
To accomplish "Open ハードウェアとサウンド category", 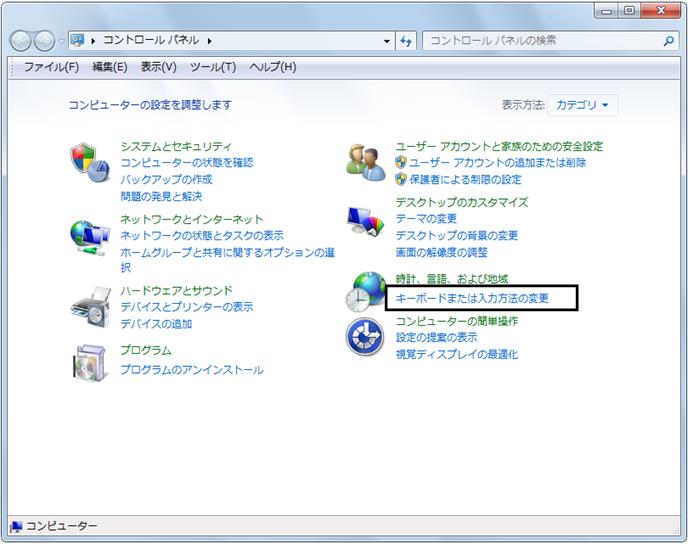I will (176, 290).
